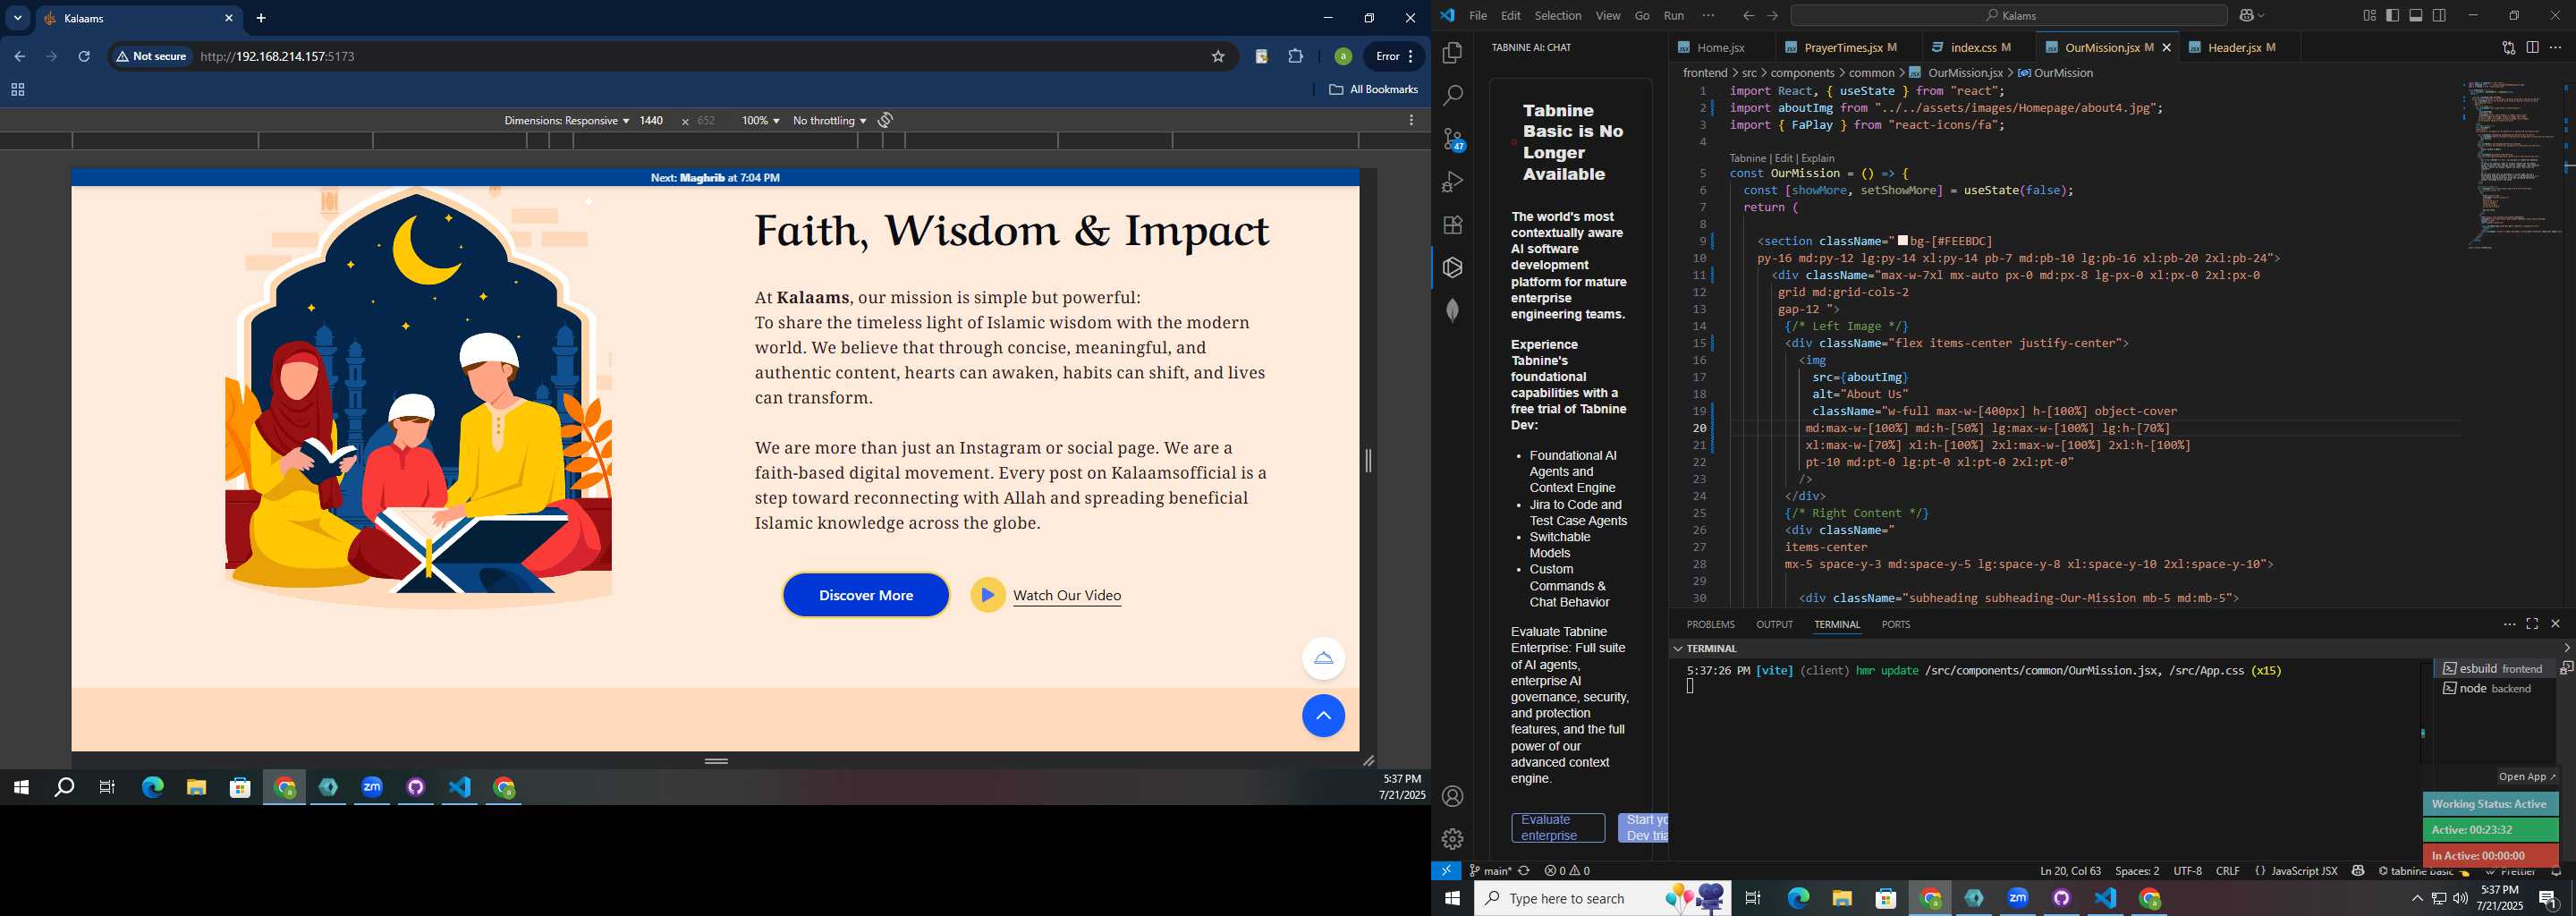The image size is (2576, 916).
Task: Click the remote window status bar icon
Action: coord(1446,871)
